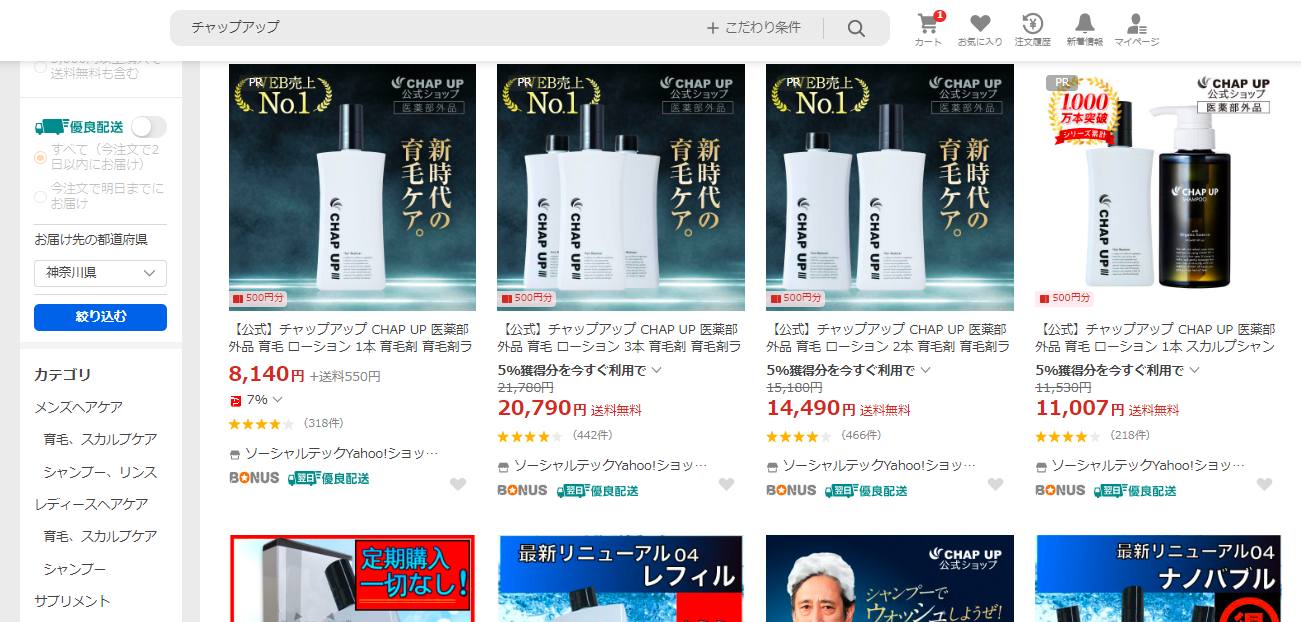The height and width of the screenshot is (622, 1301).
Task: Open こだわり条件 advanced search options
Action: (x=754, y=28)
